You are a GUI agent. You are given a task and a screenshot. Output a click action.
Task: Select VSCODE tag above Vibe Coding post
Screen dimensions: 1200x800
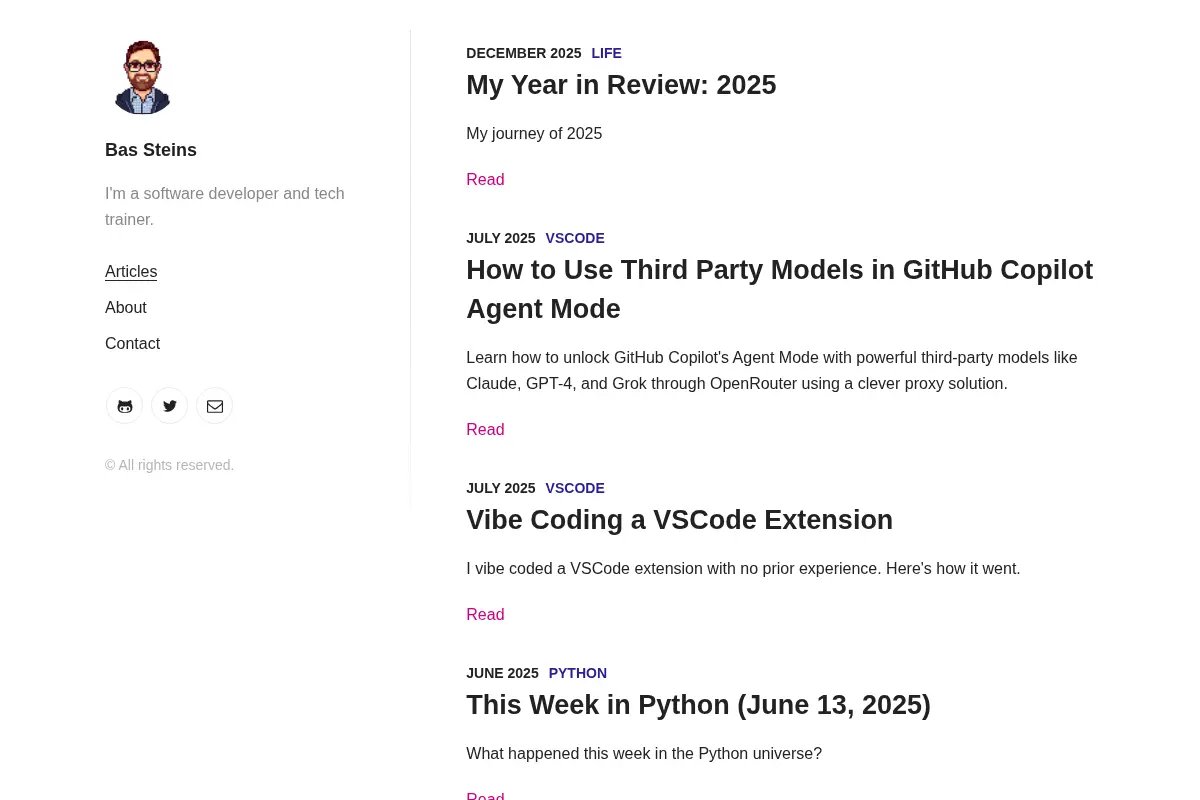click(575, 488)
